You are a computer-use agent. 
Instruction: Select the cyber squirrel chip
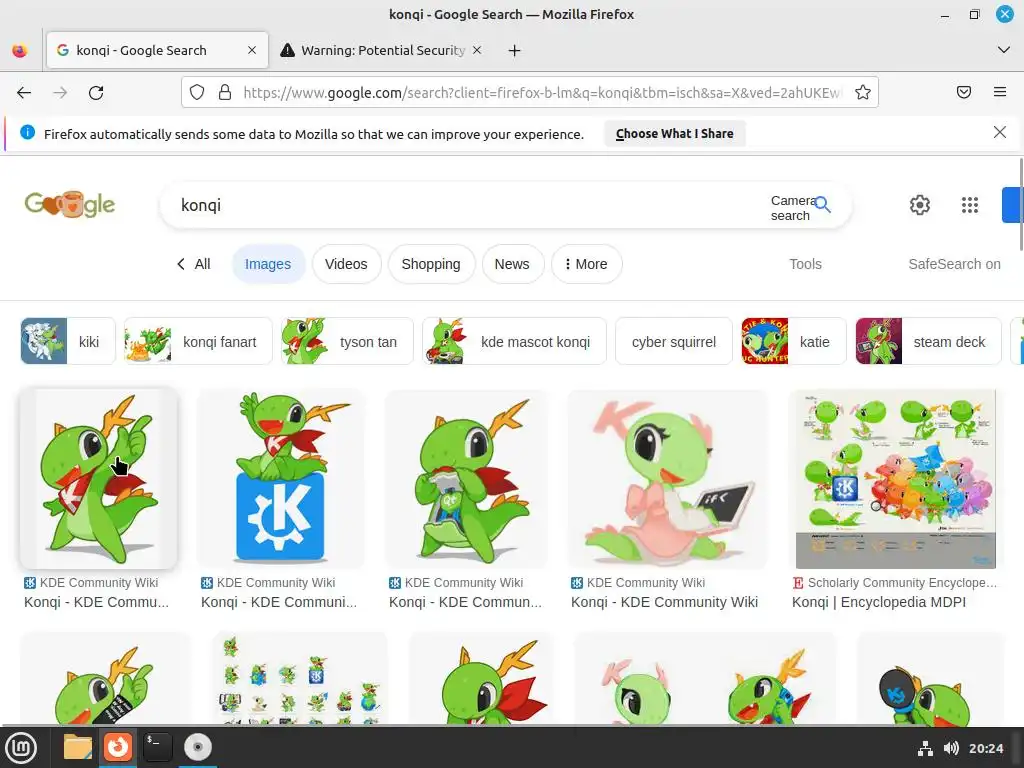674,341
